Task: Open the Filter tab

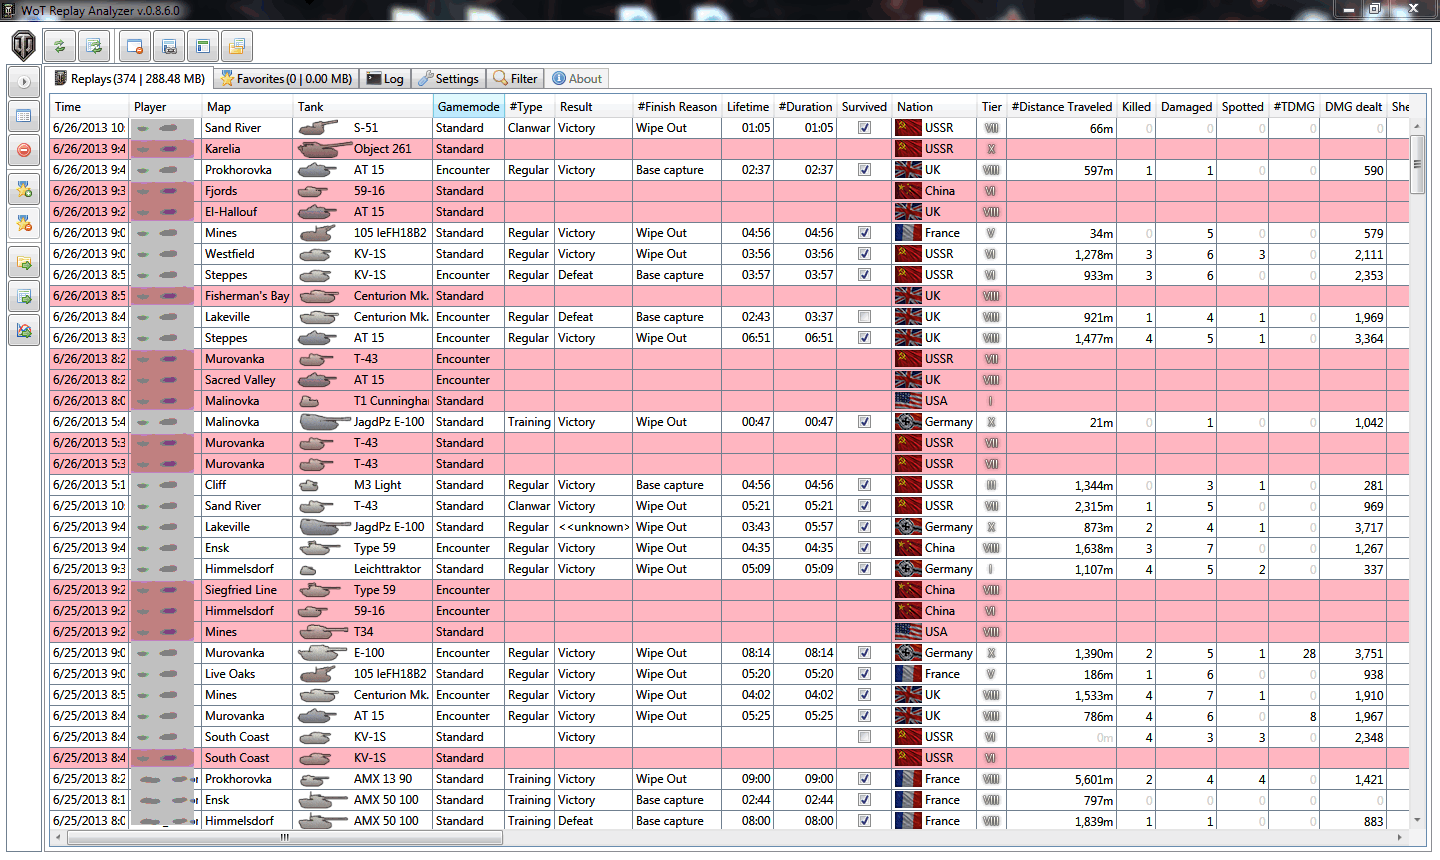Action: (x=515, y=79)
